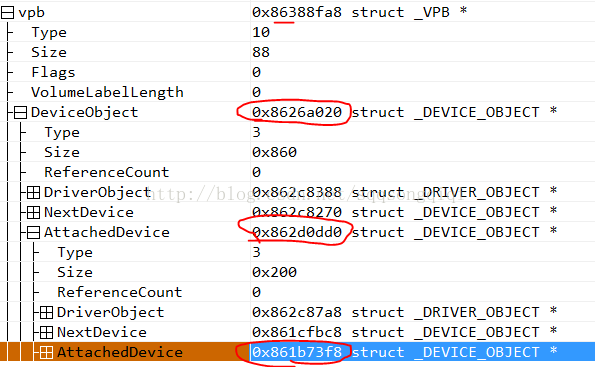Select the VolumeLabelLength row
The height and width of the screenshot is (367, 595).
tap(298, 92)
